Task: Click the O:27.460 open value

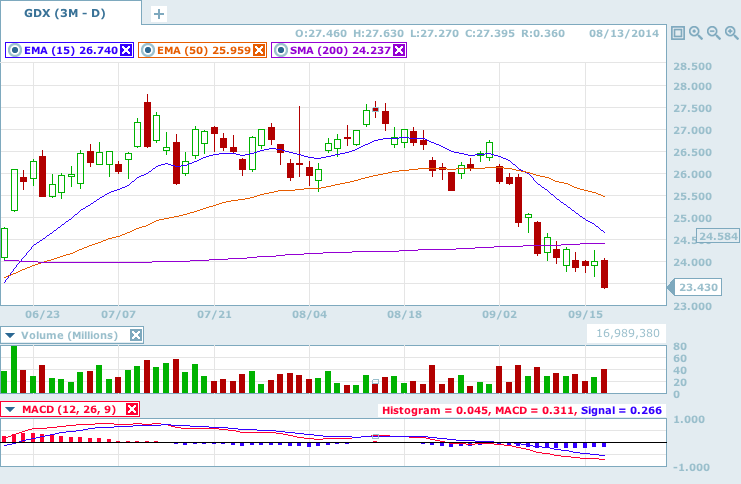Action: (x=321, y=34)
